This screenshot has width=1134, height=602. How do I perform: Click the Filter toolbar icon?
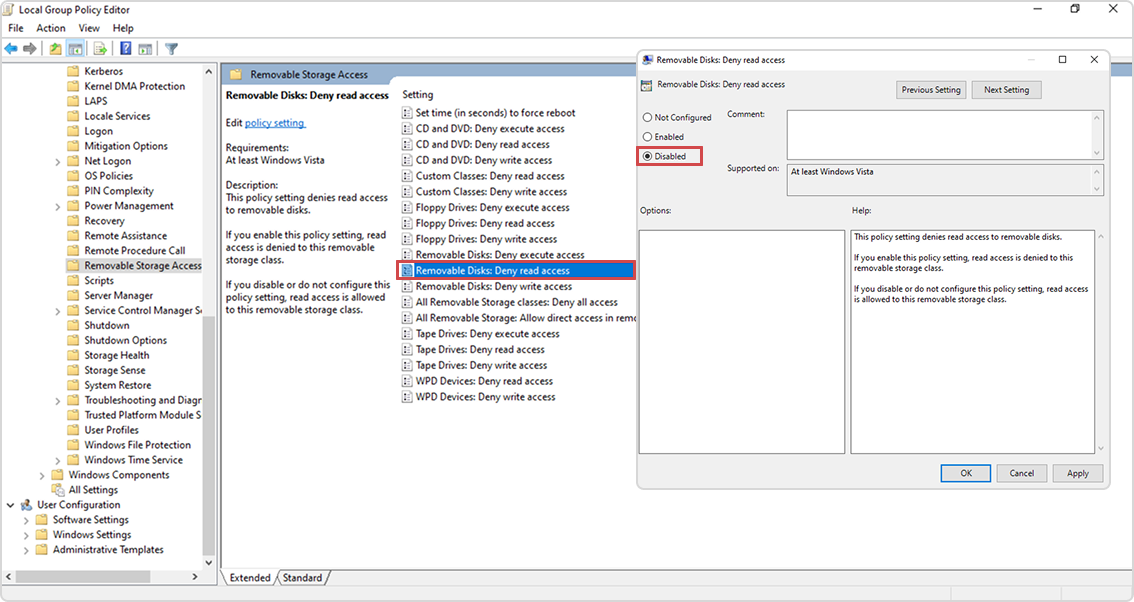tap(170, 48)
